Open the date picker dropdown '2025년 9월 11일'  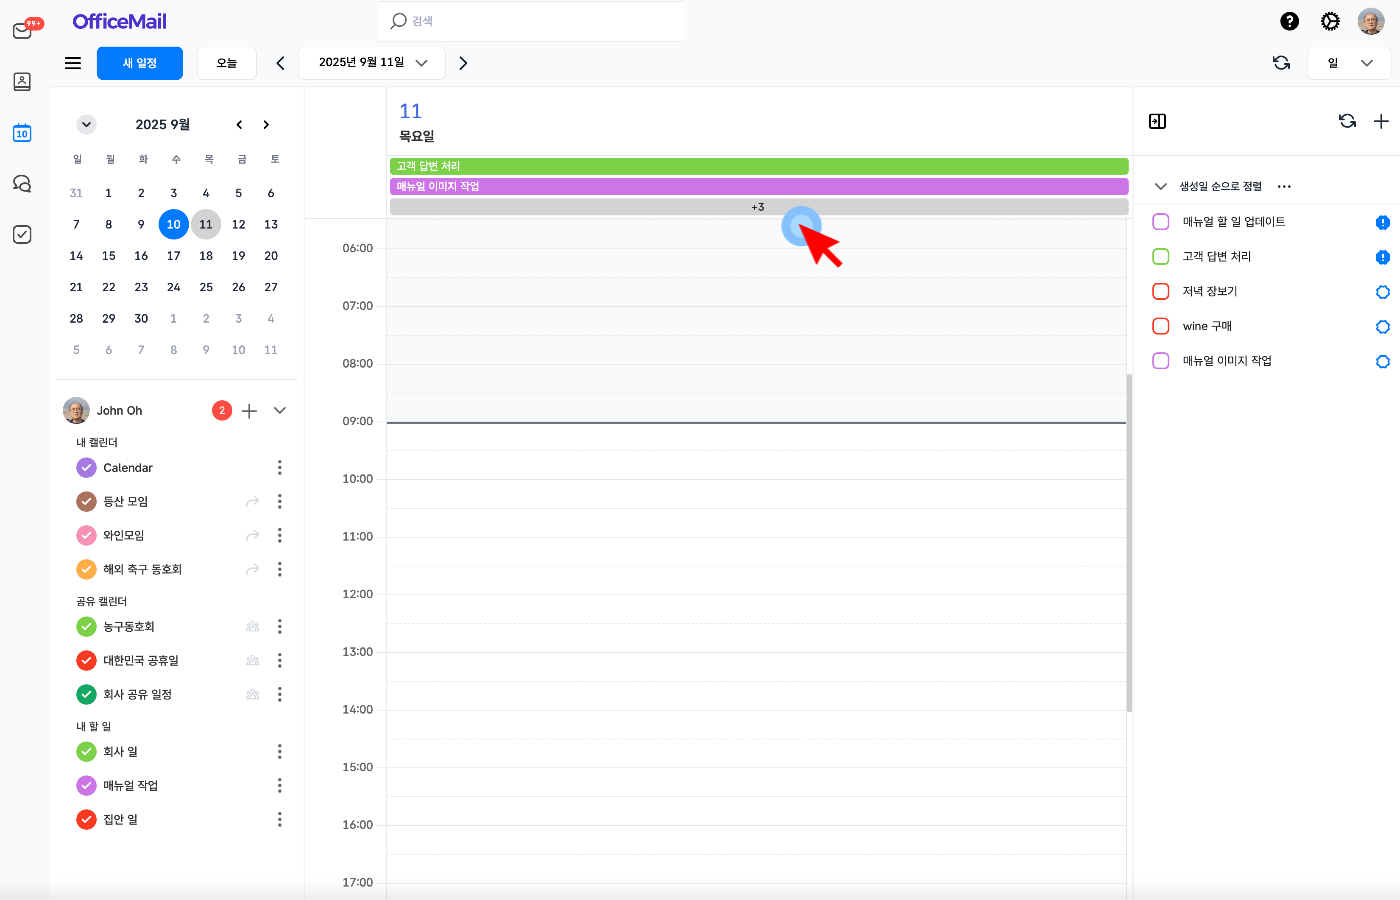372,63
